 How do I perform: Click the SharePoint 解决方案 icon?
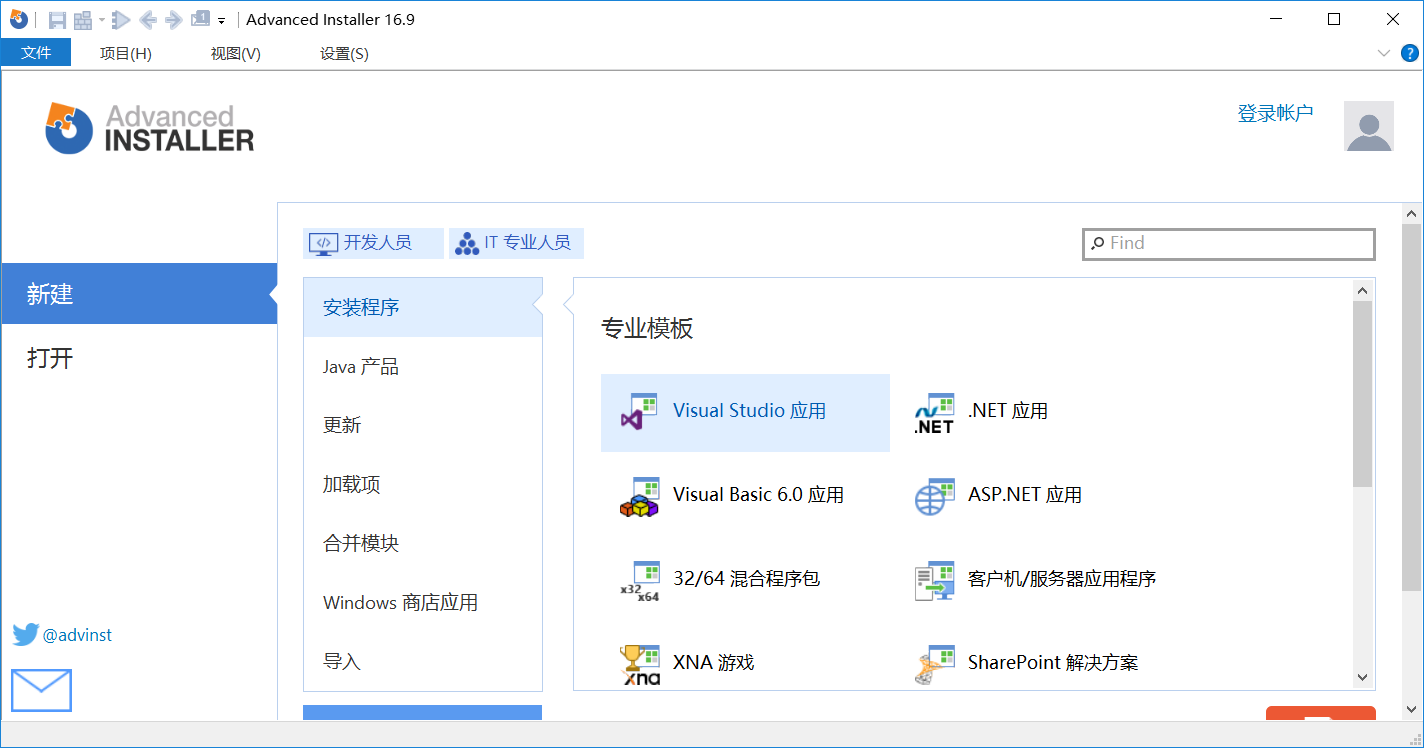[934, 664]
